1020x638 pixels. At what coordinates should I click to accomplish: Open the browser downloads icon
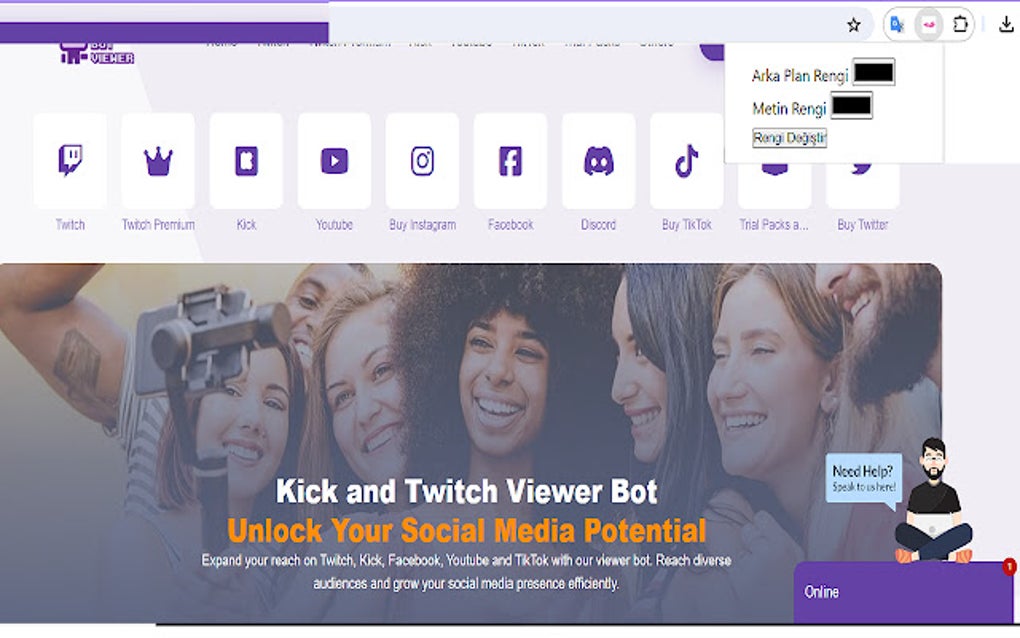pos(1006,25)
